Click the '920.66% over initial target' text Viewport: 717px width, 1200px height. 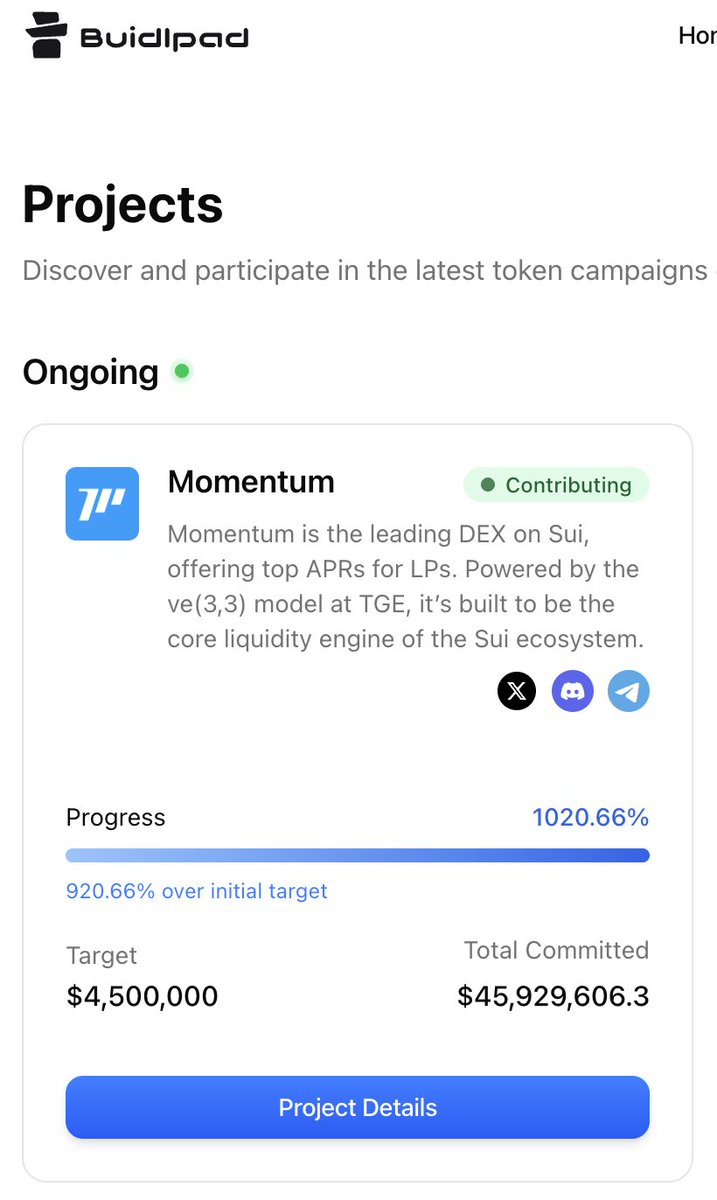[x=197, y=891]
